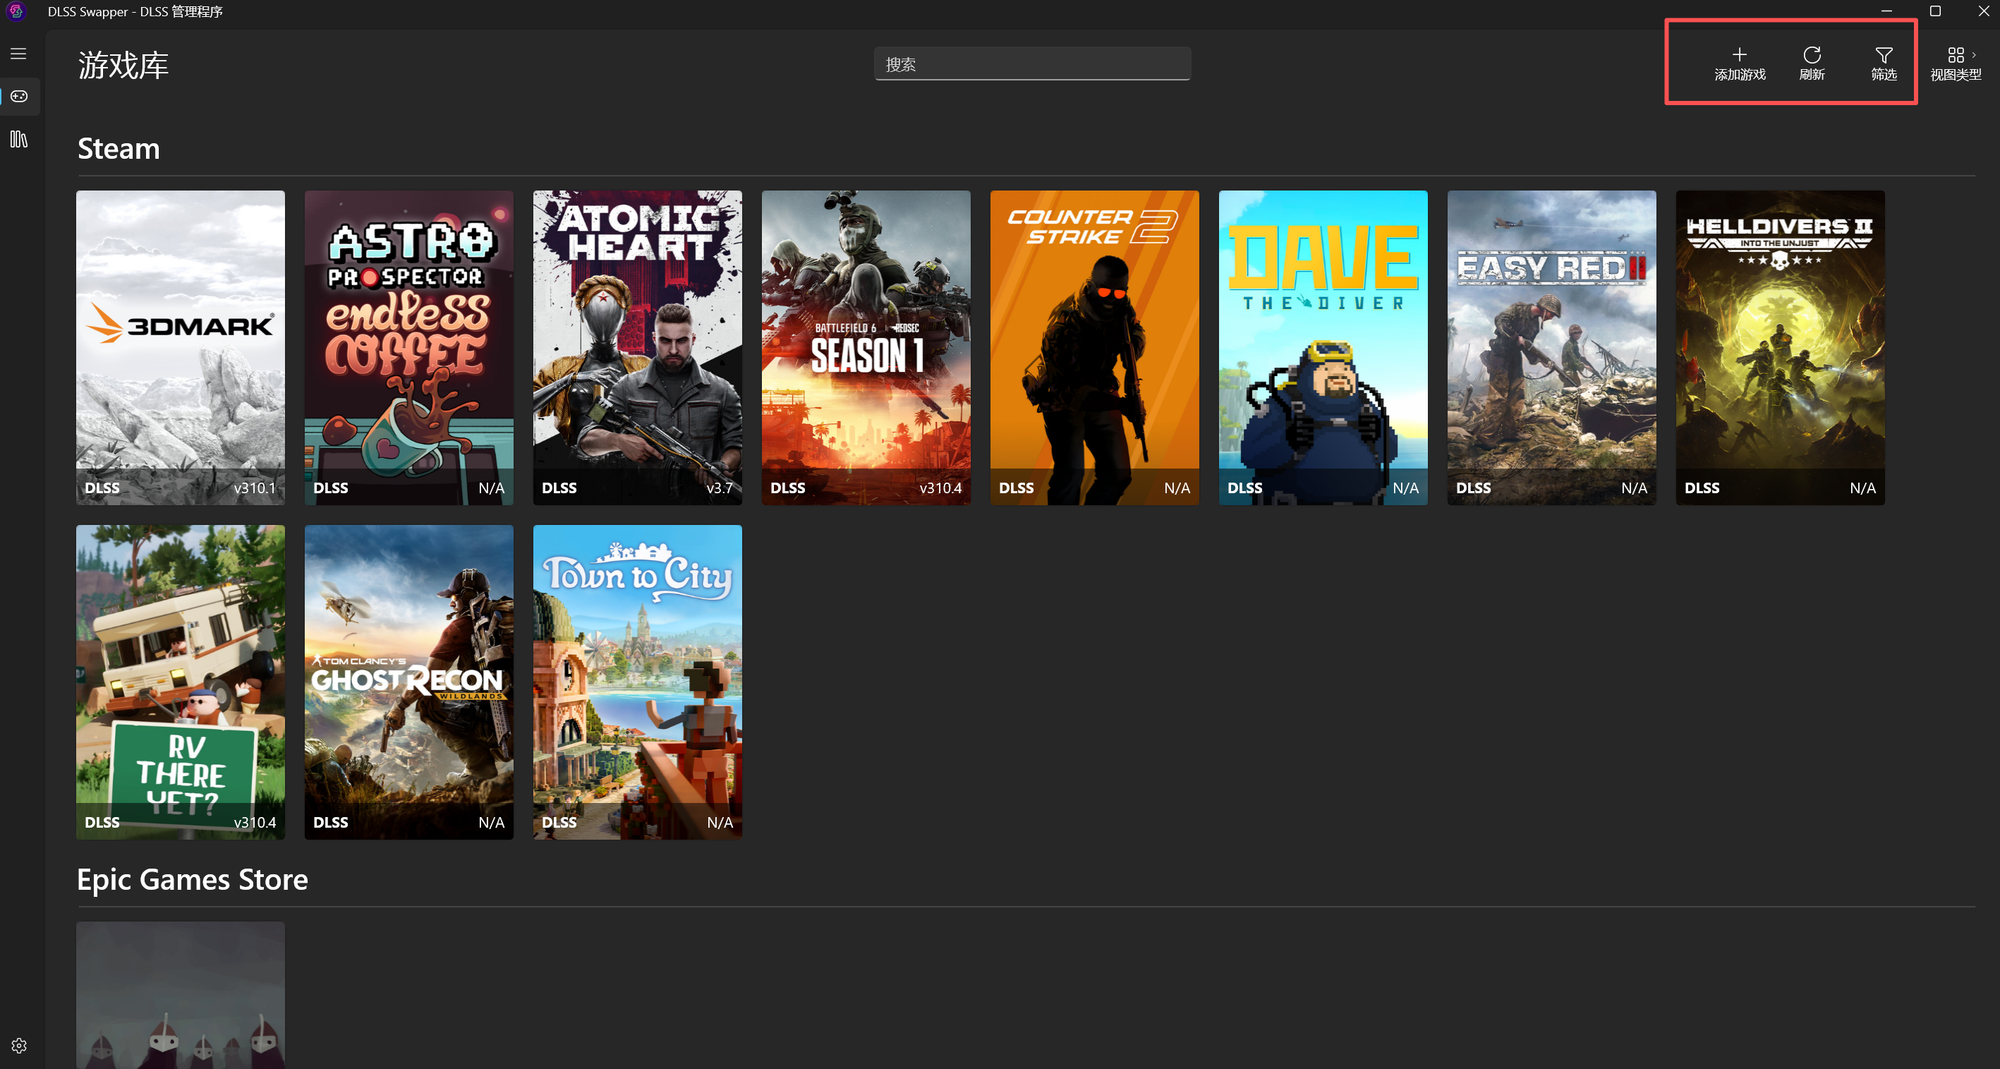The width and height of the screenshot is (2000, 1069).
Task: Open the hamburger navigation menu
Action: [x=19, y=54]
